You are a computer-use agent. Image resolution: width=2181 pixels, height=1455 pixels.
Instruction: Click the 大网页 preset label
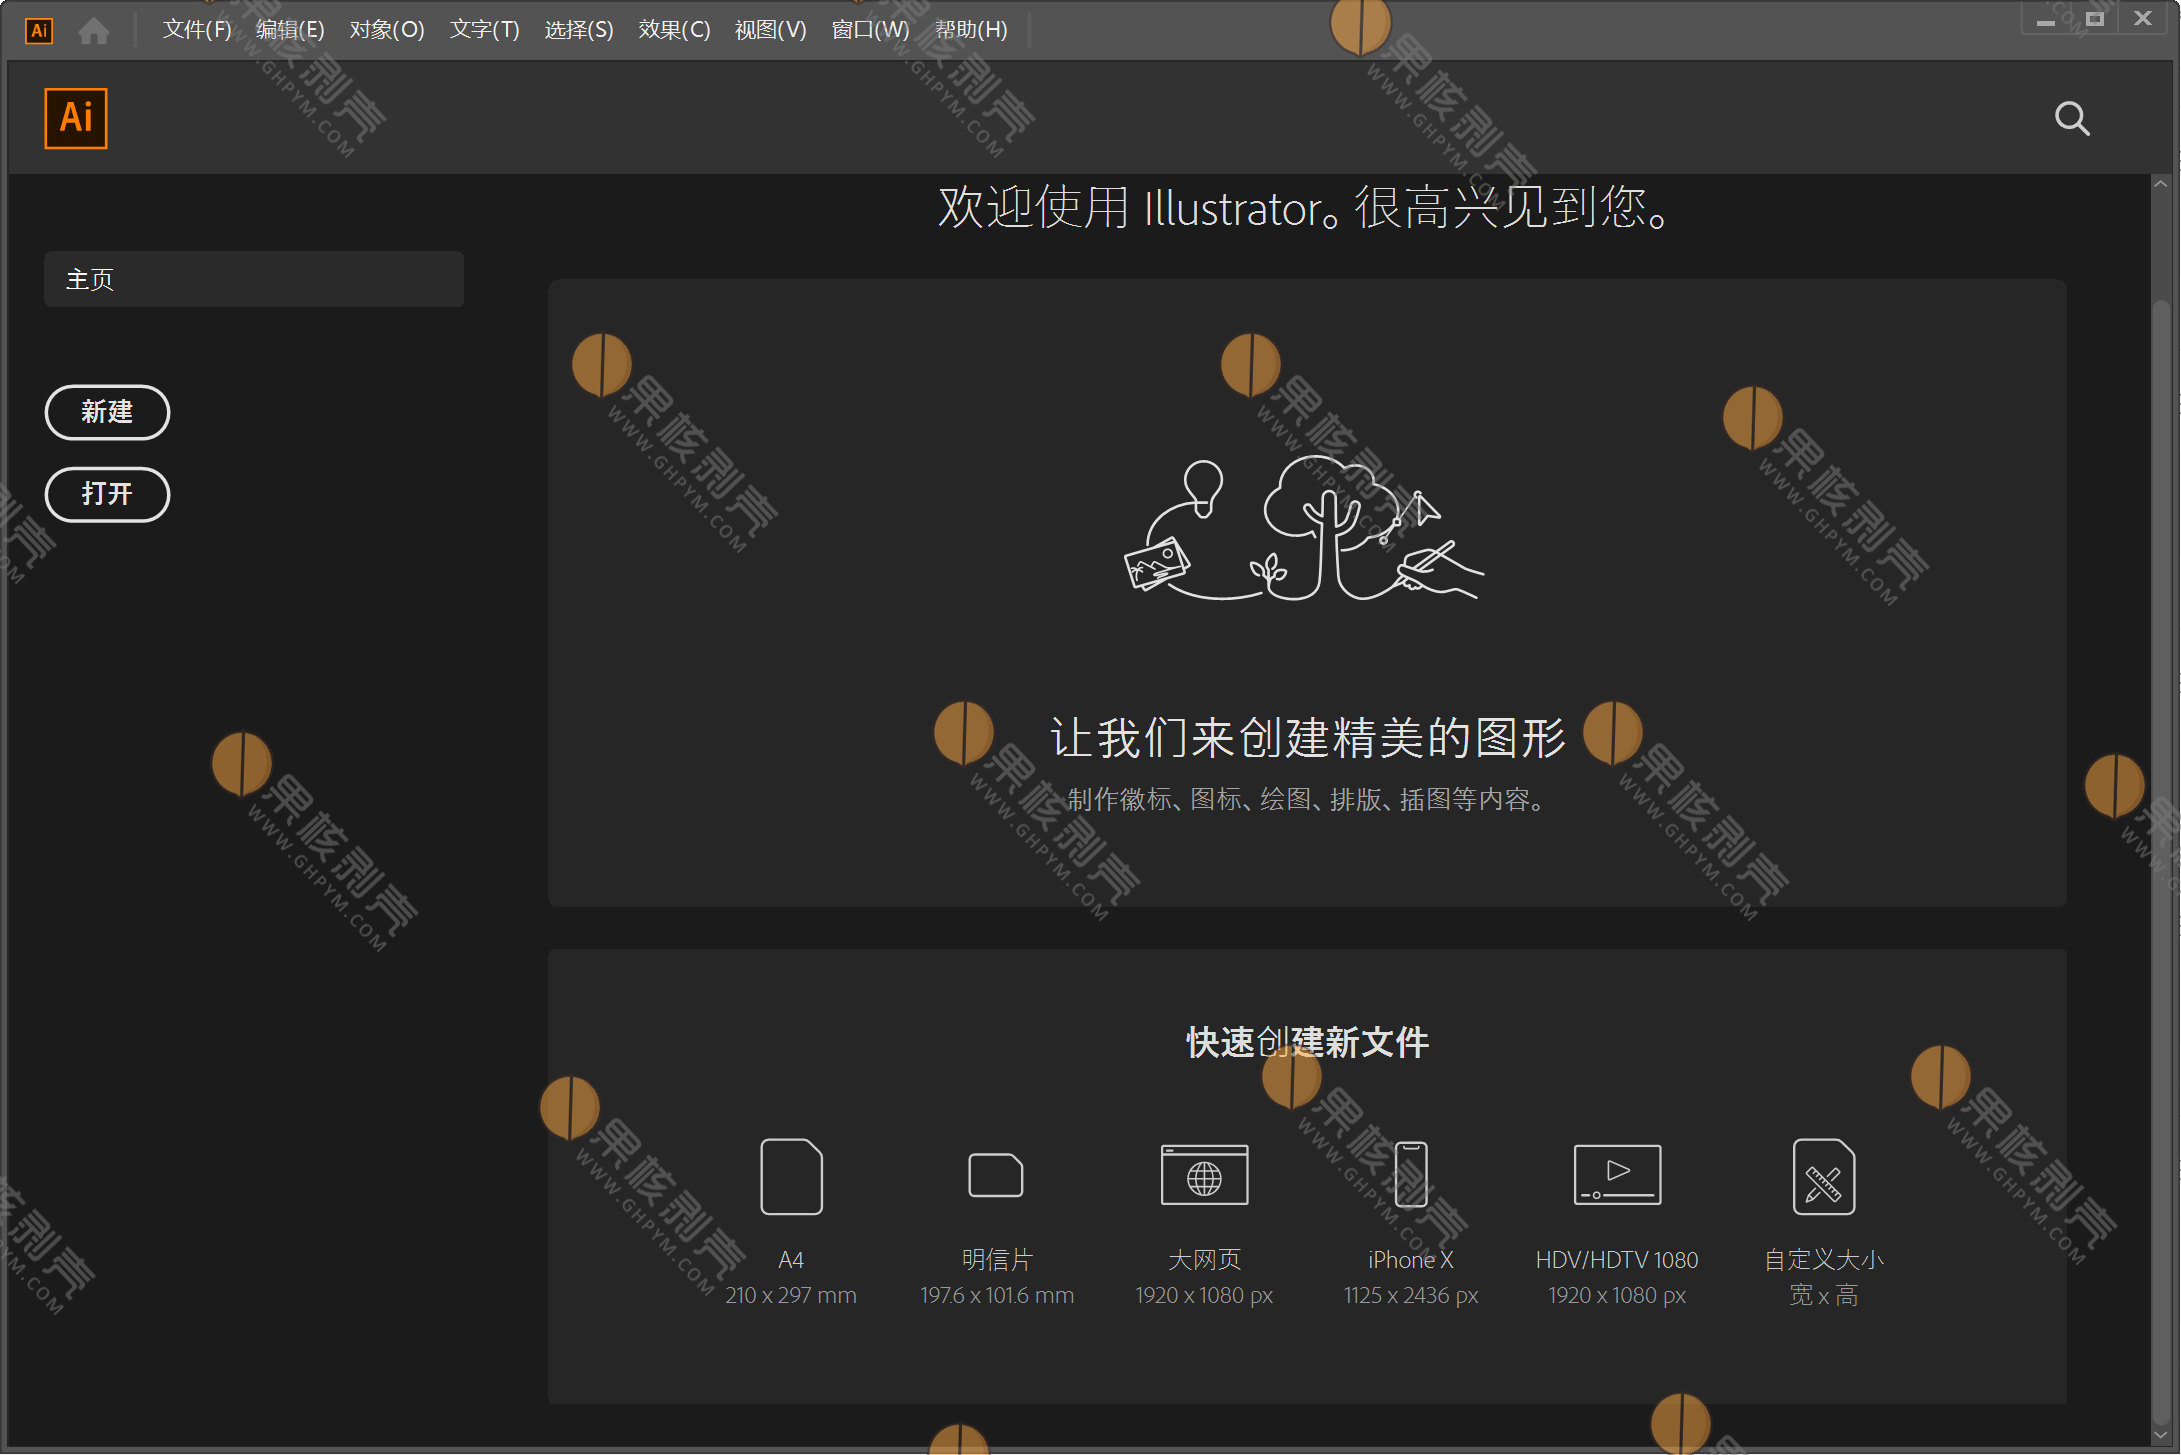coord(1204,1260)
